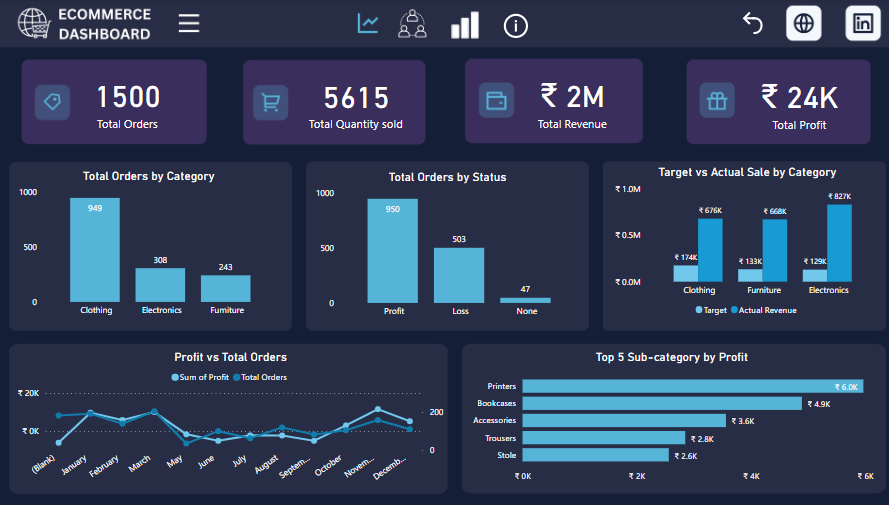Select the bar chart navigation icon

pos(464,25)
